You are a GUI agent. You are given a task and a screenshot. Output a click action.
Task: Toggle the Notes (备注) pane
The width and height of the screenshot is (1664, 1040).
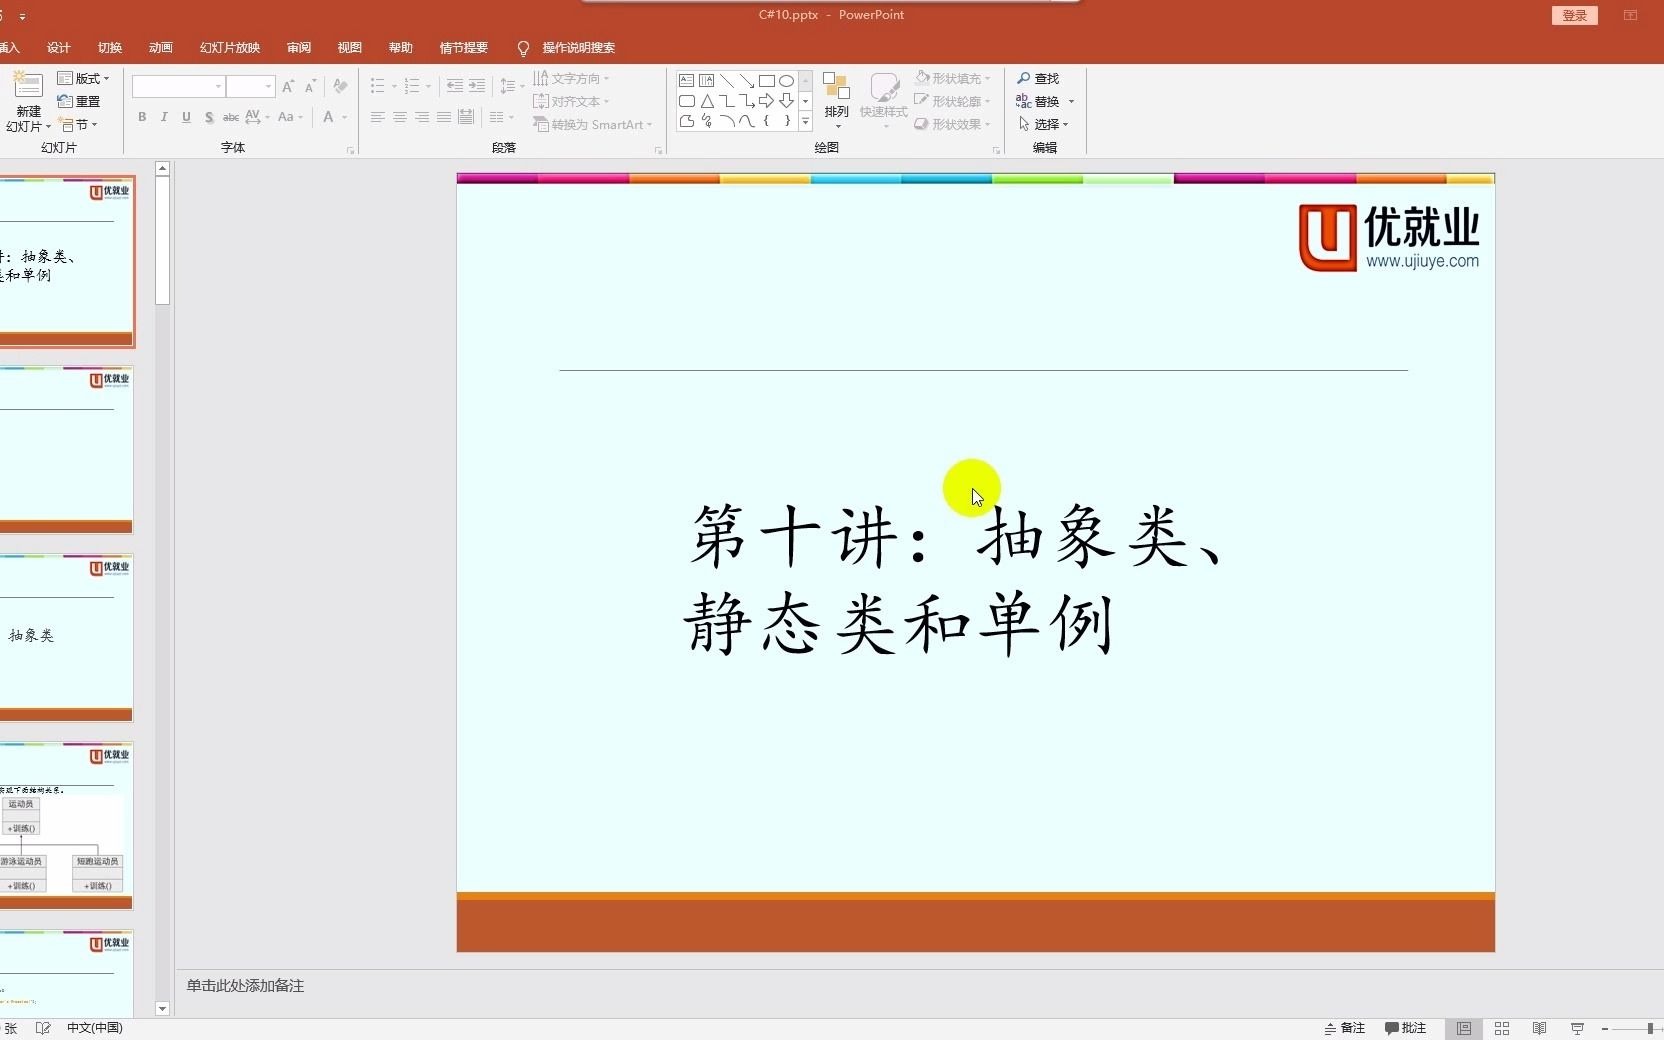[x=1345, y=1028]
